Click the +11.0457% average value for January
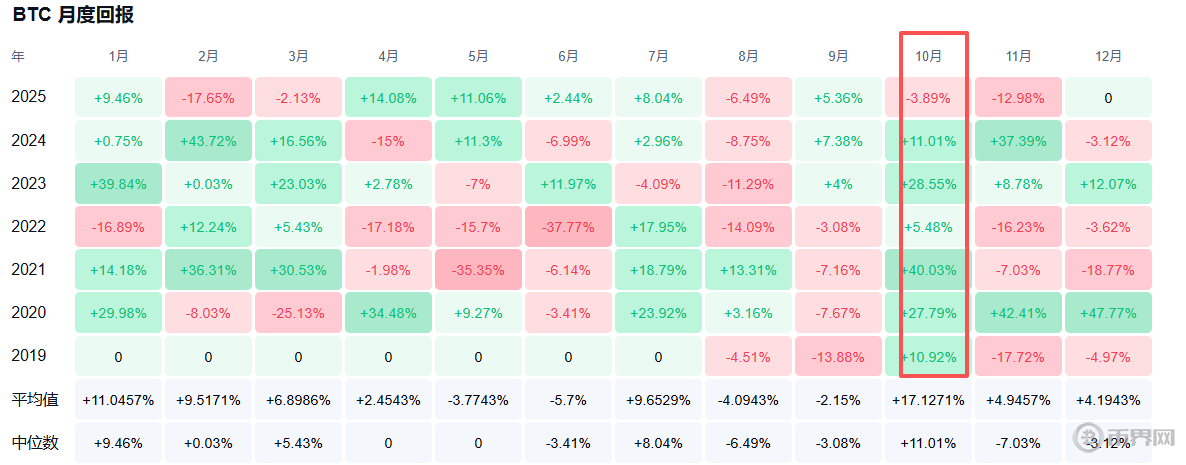 tap(118, 400)
